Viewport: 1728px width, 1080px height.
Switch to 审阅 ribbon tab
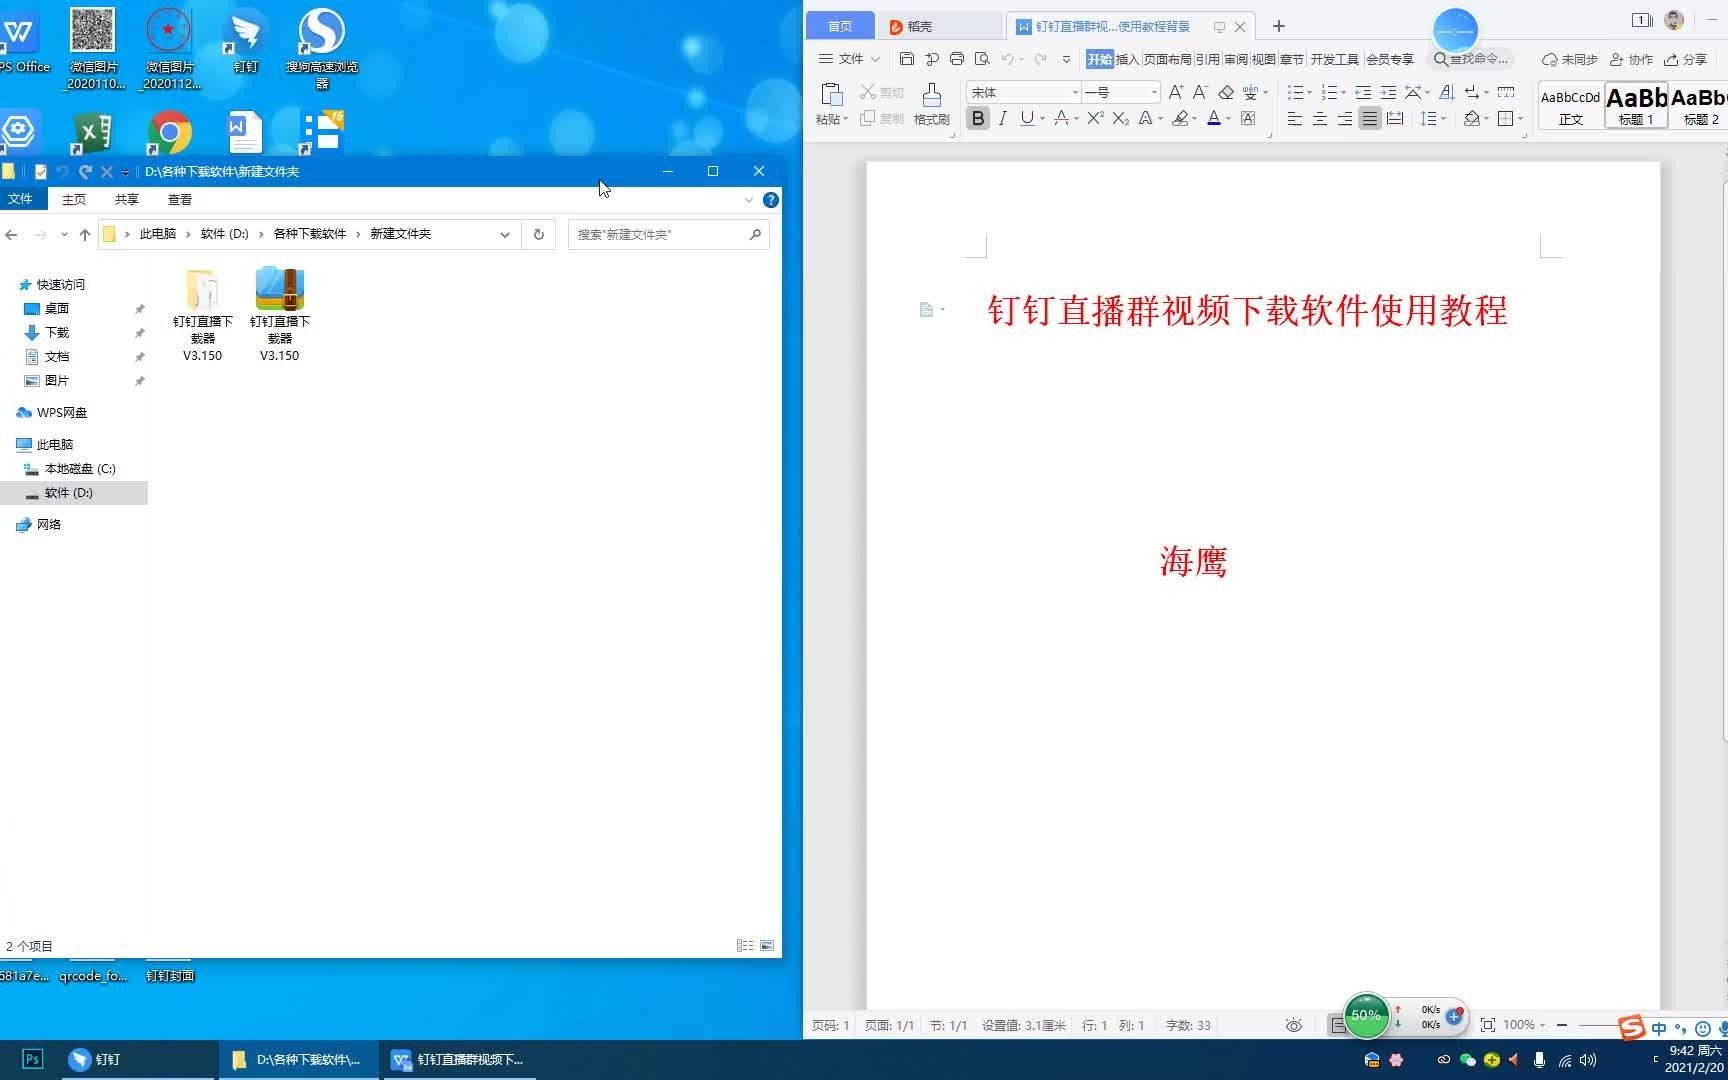[1235, 59]
